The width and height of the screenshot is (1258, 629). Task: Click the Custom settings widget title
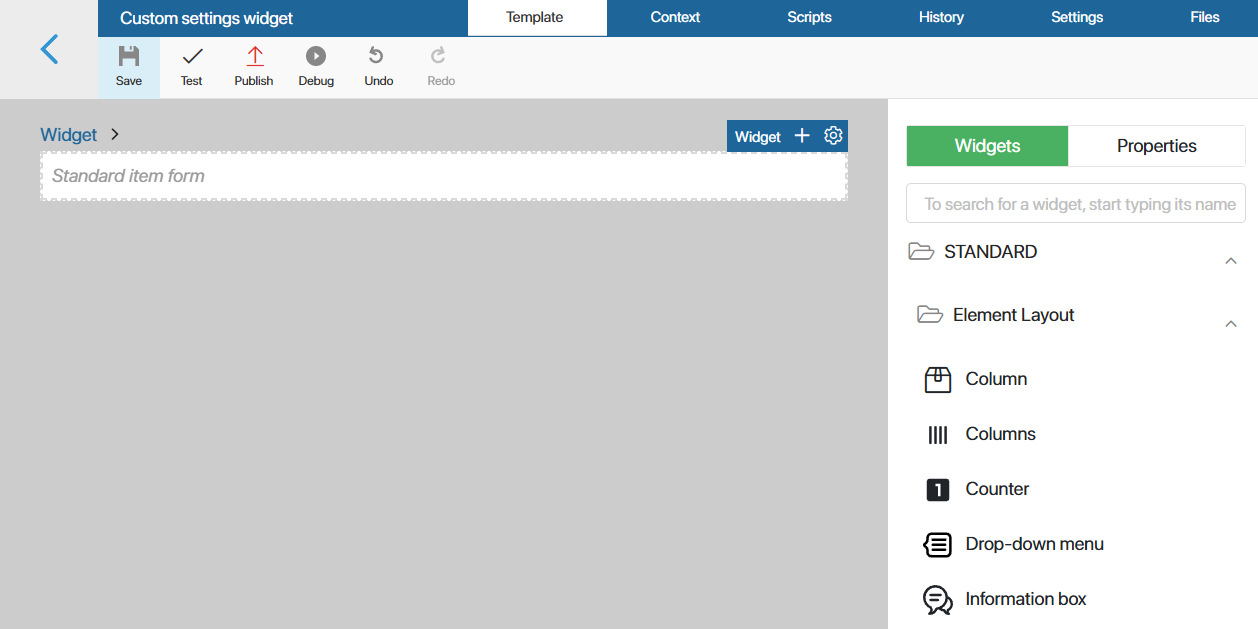point(206,18)
